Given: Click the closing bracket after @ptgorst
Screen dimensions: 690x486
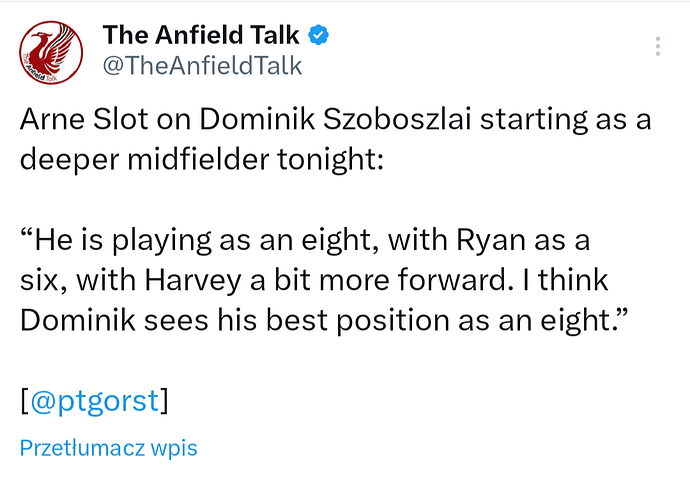Looking at the screenshot, I should click(x=164, y=401).
